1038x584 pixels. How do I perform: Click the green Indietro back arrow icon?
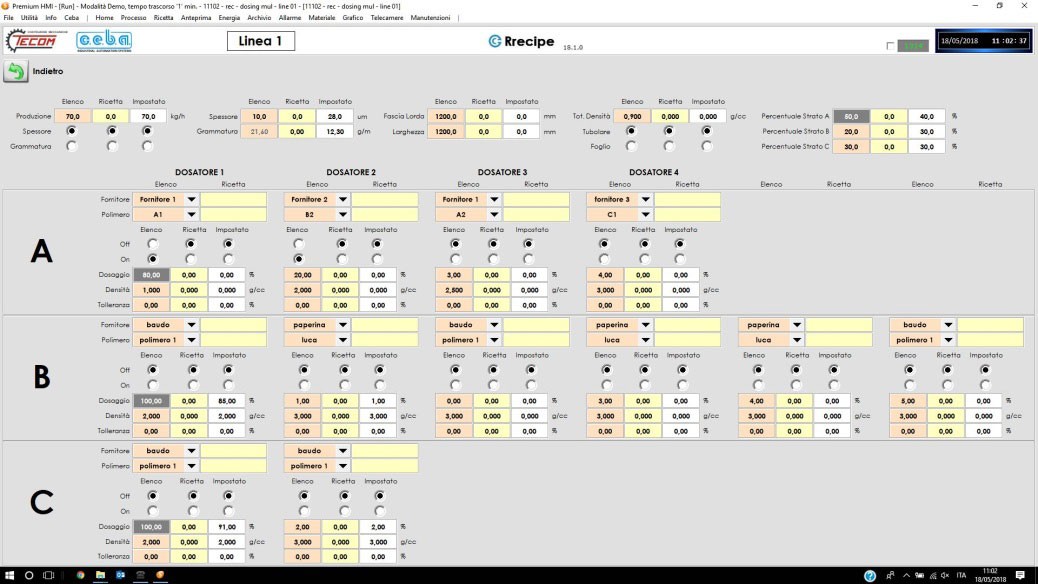click(x=15, y=71)
